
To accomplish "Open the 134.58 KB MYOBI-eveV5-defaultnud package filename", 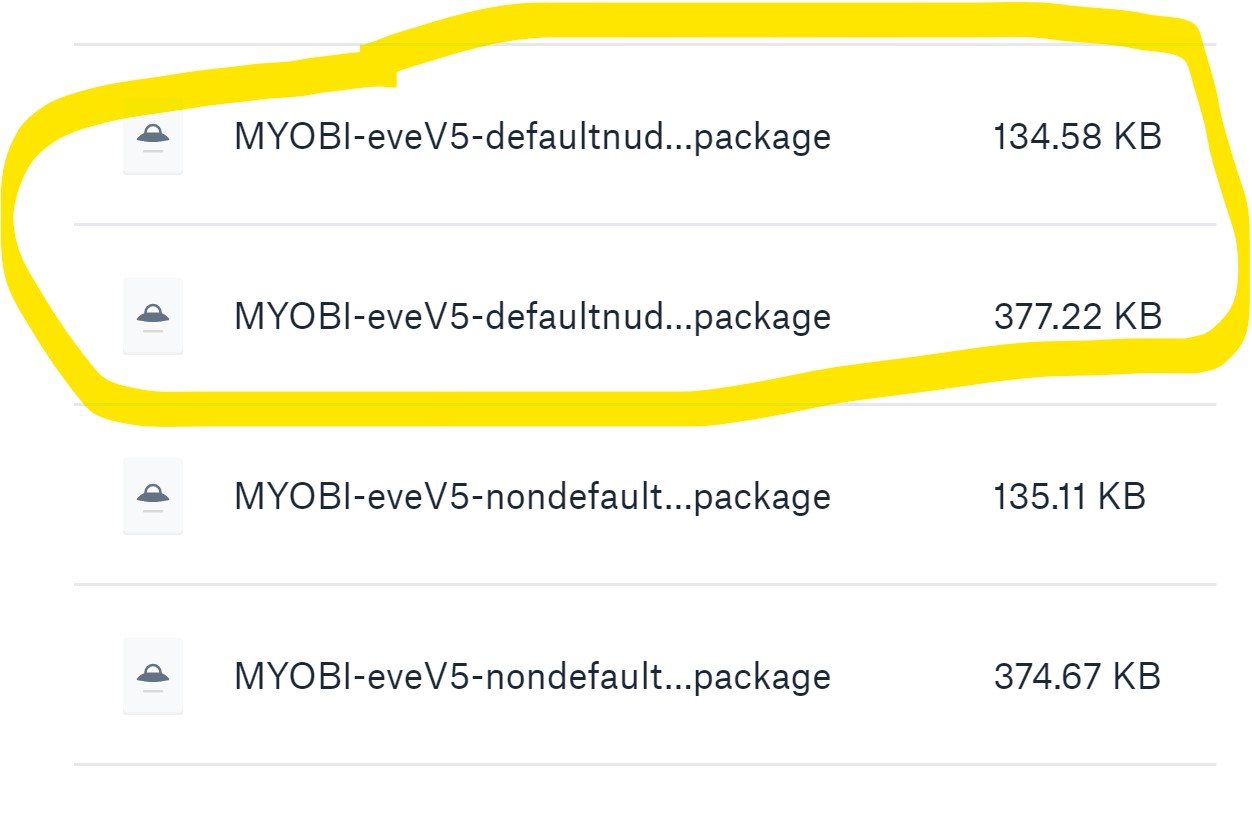I will point(532,137).
